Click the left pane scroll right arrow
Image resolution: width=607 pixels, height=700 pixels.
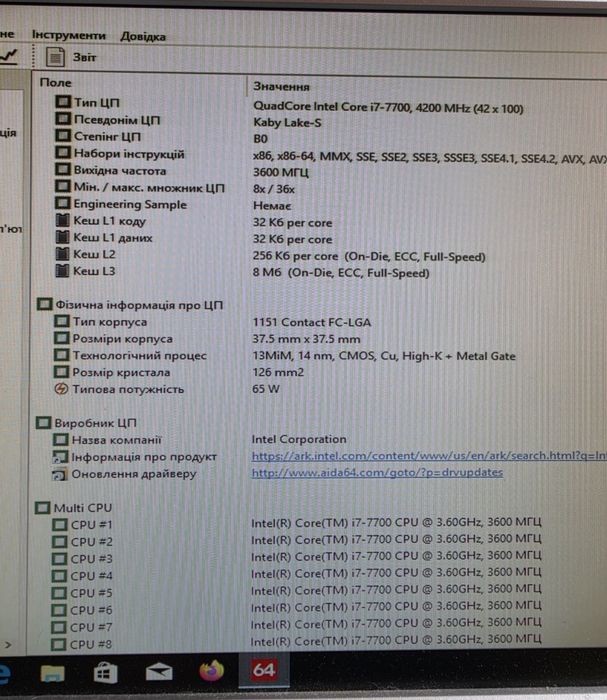(x=8, y=645)
